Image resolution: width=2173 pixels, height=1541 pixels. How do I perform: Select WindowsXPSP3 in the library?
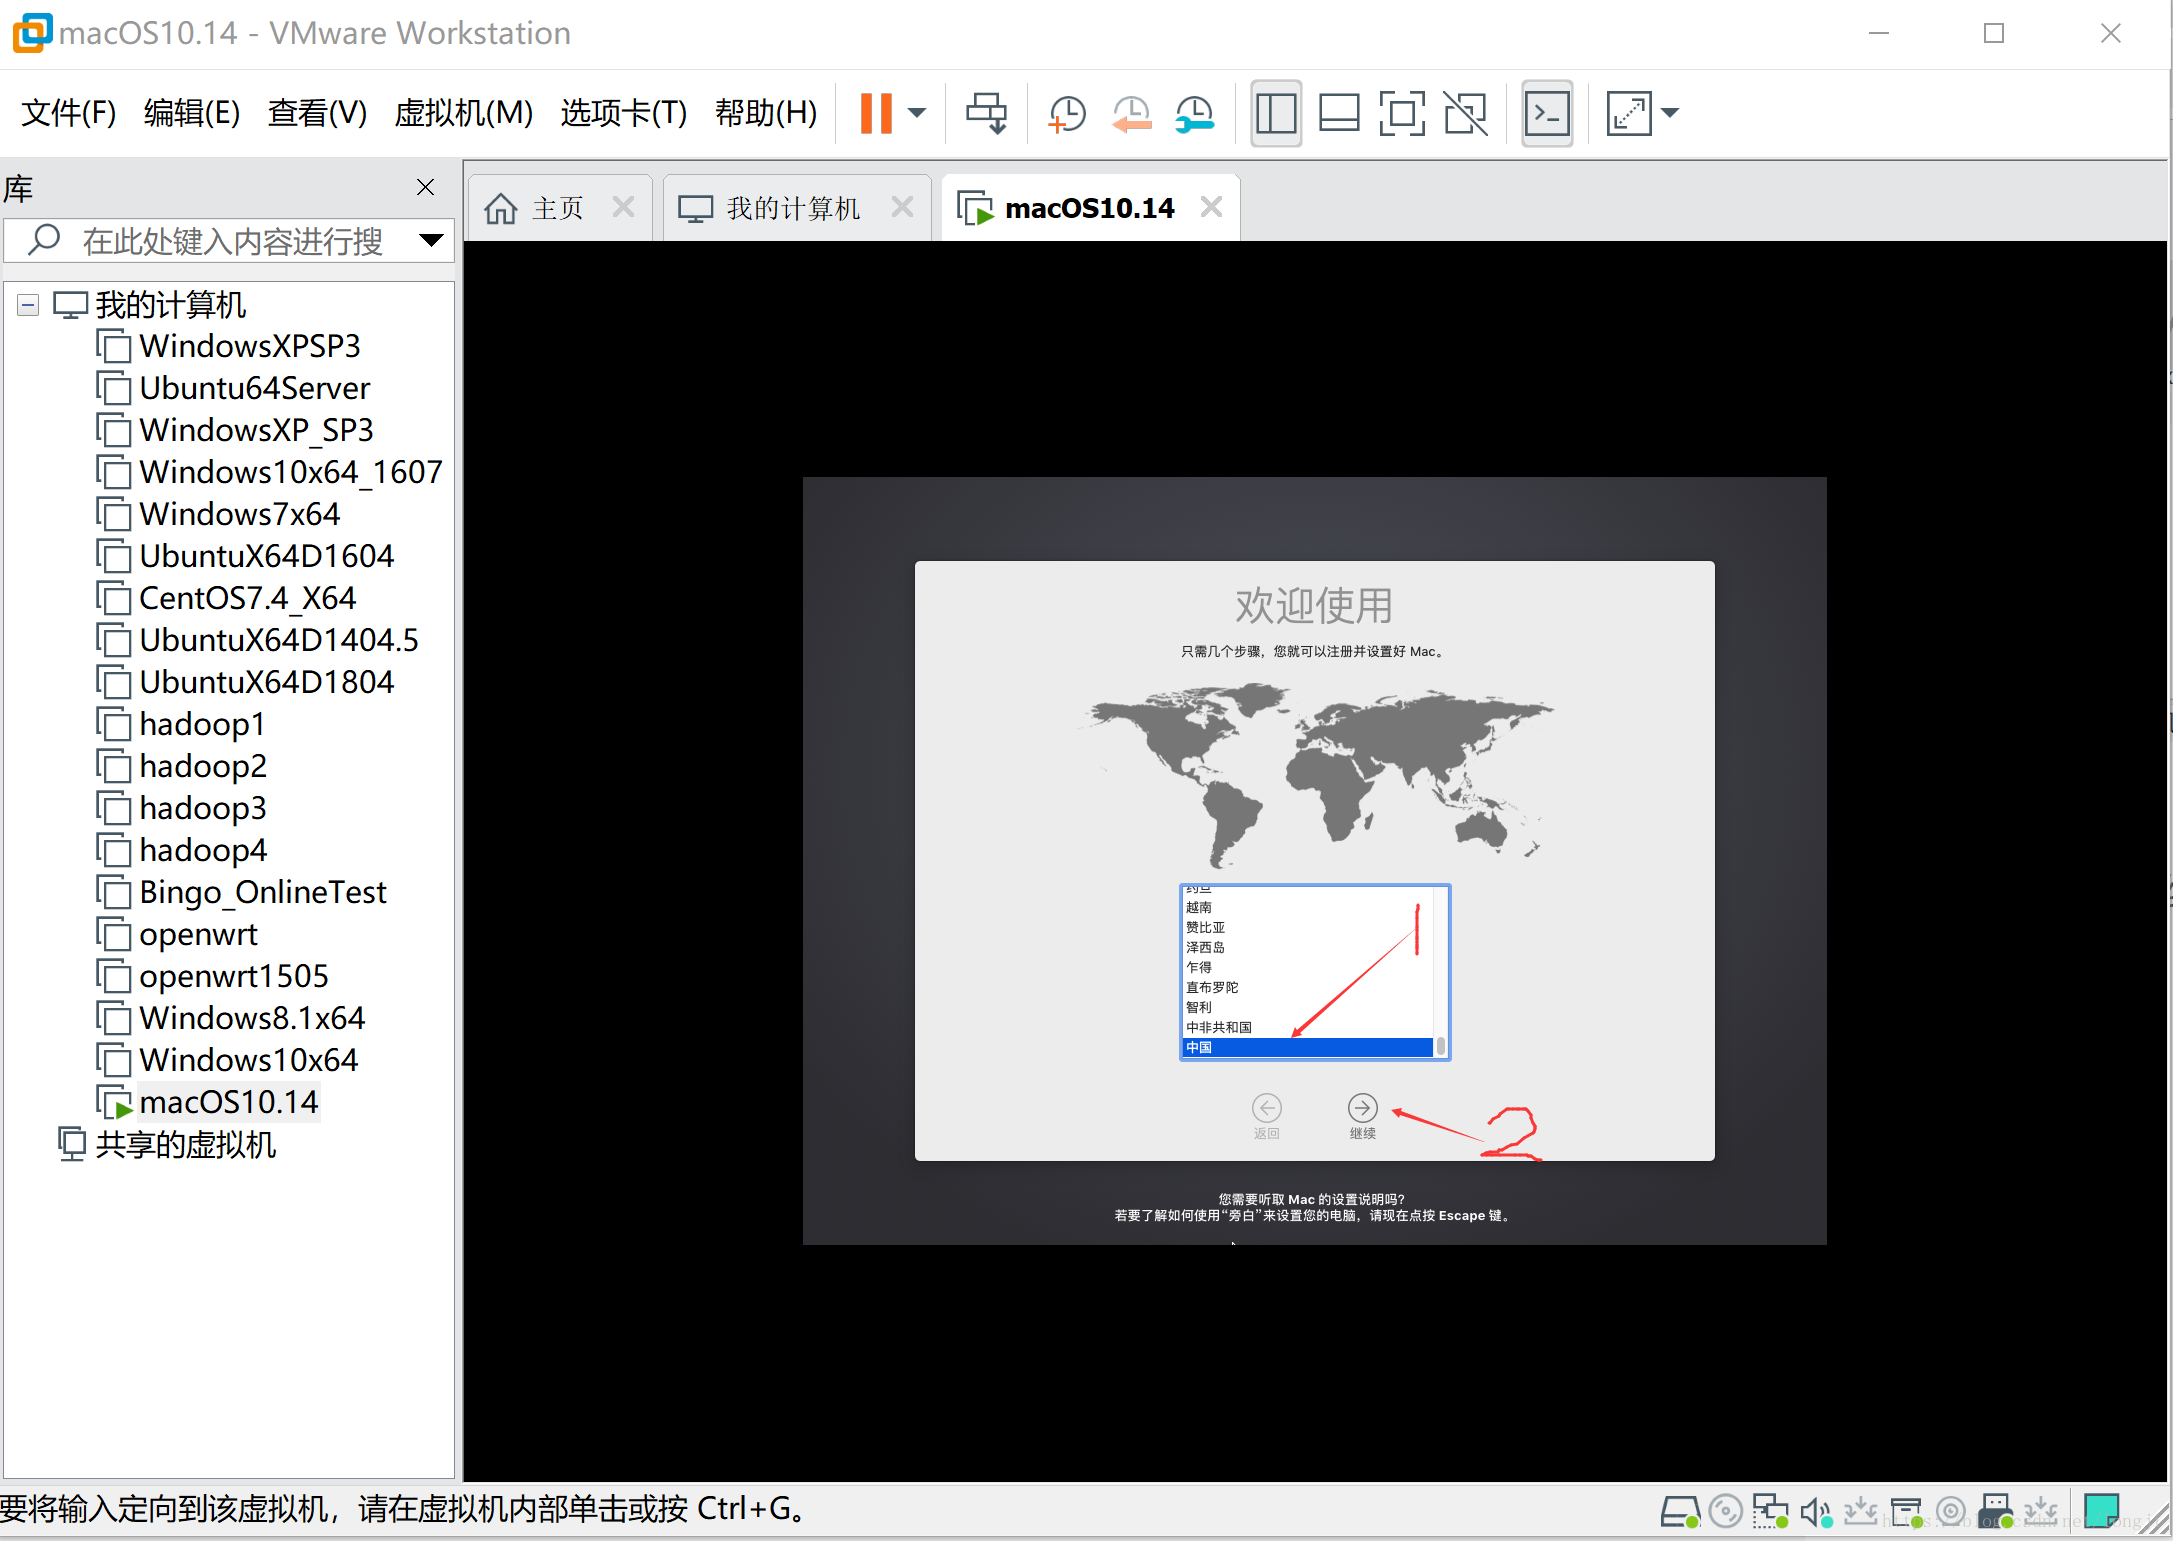(x=249, y=346)
